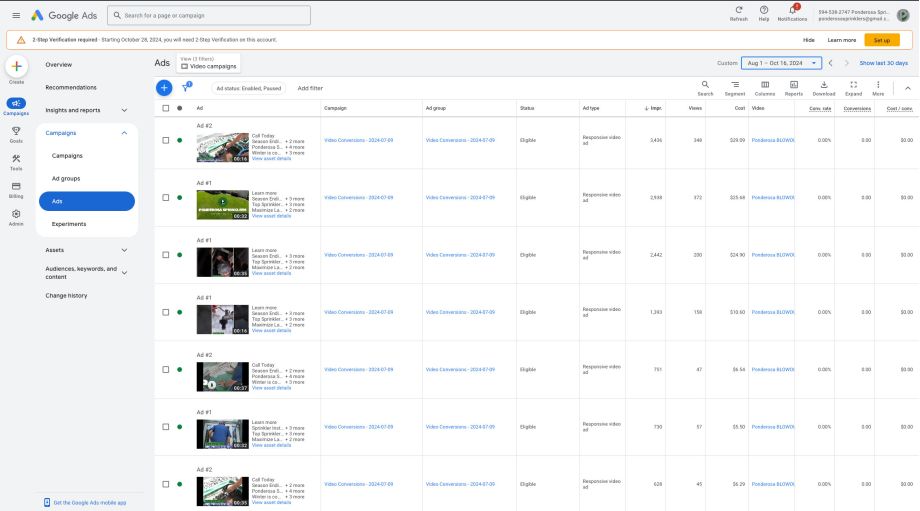Screen dimensions: 920x511
Task: Open Tools from the left sidebar
Action: pyautogui.click(x=16, y=159)
